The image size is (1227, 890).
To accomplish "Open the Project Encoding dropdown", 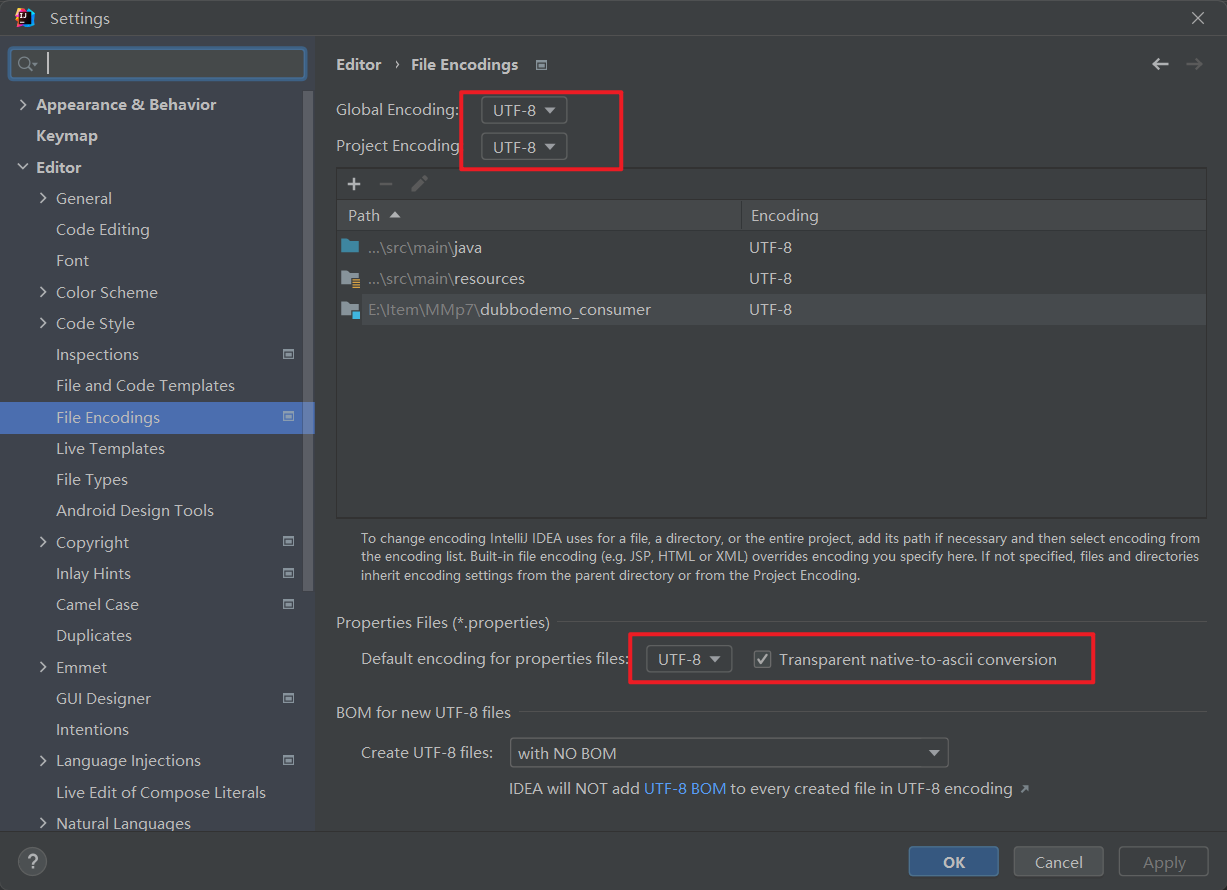I will pyautogui.click(x=524, y=147).
